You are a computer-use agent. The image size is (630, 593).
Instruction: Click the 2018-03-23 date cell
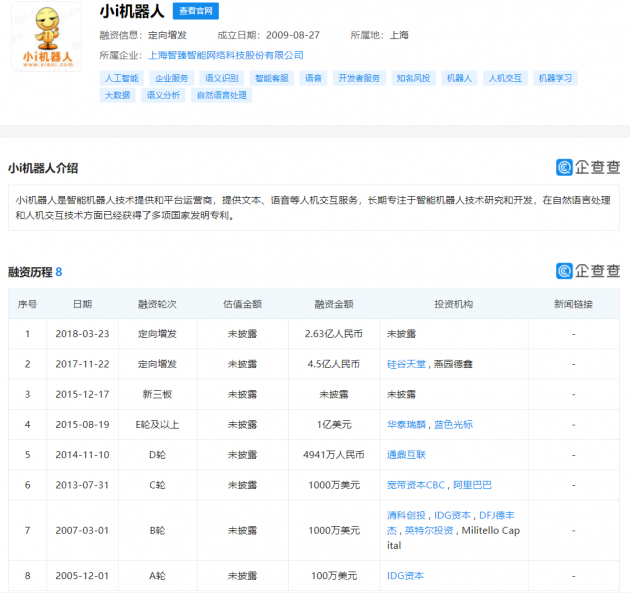[82, 334]
